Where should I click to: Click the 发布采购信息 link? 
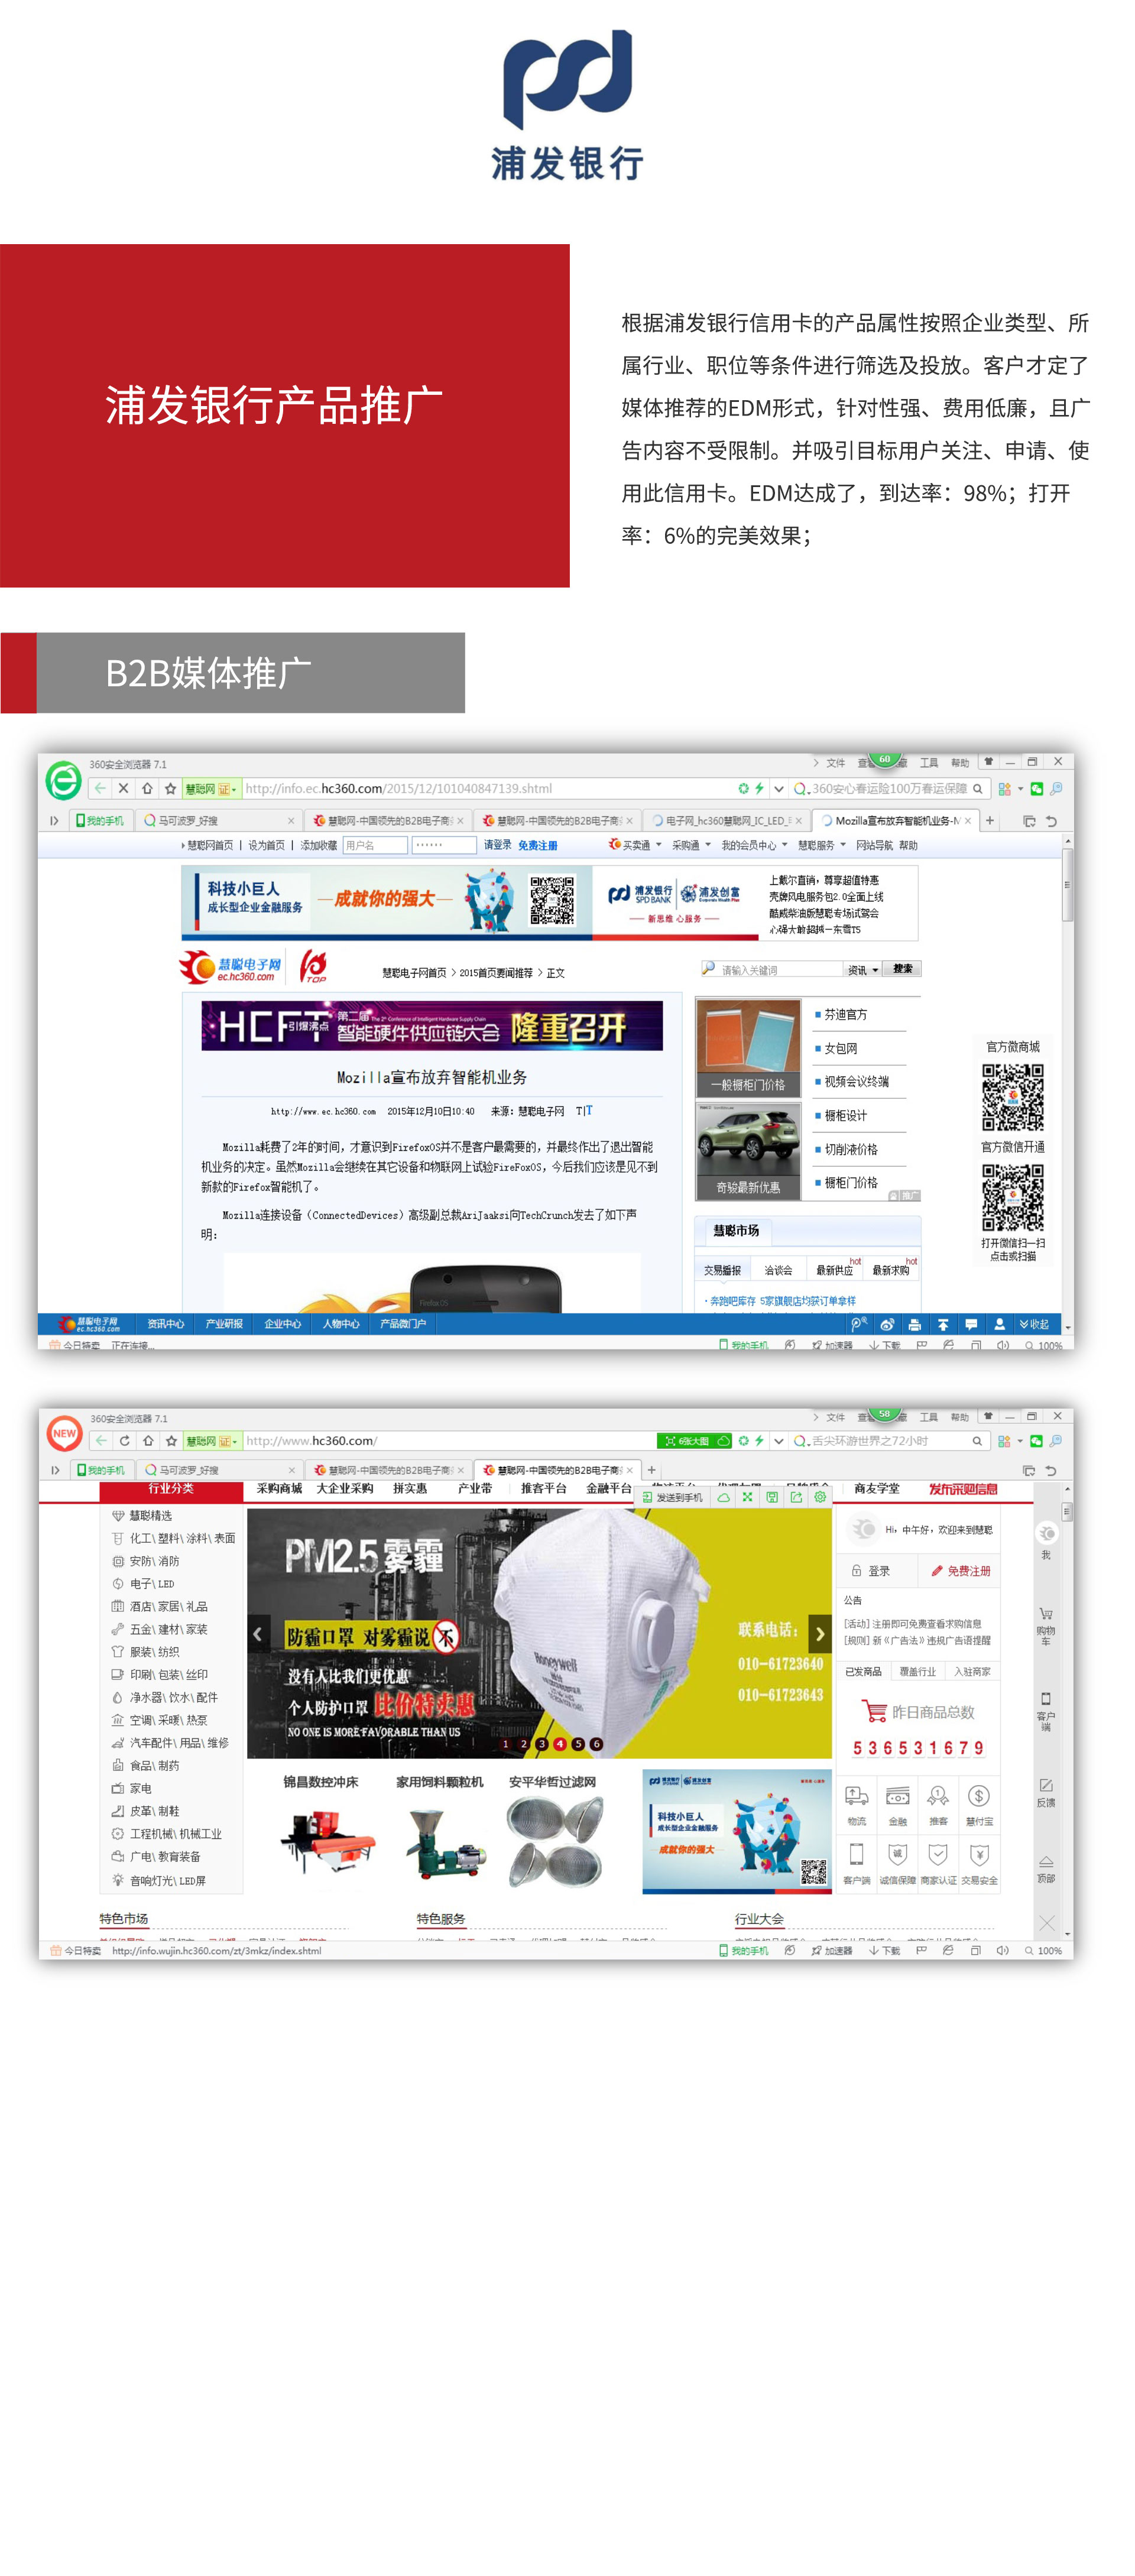tap(962, 1488)
